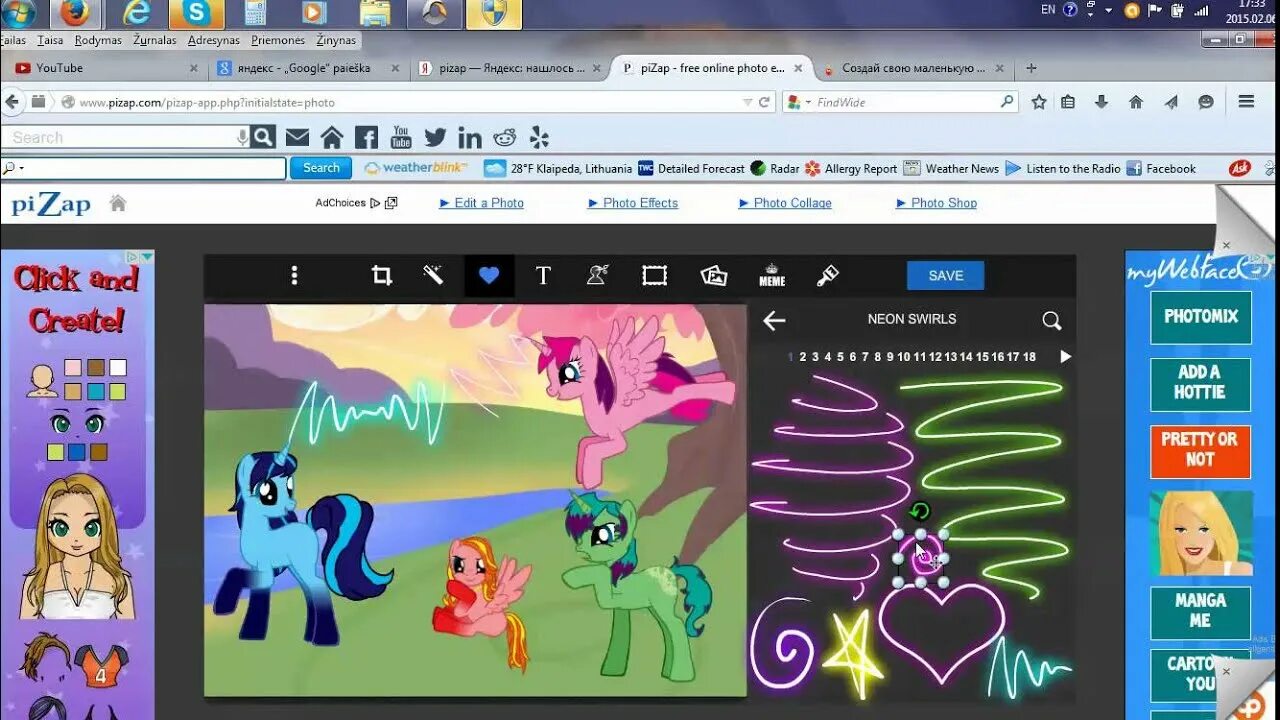This screenshot has width=1280, height=720.
Task: Open the Reddit icon in toolbar
Action: click(505, 138)
